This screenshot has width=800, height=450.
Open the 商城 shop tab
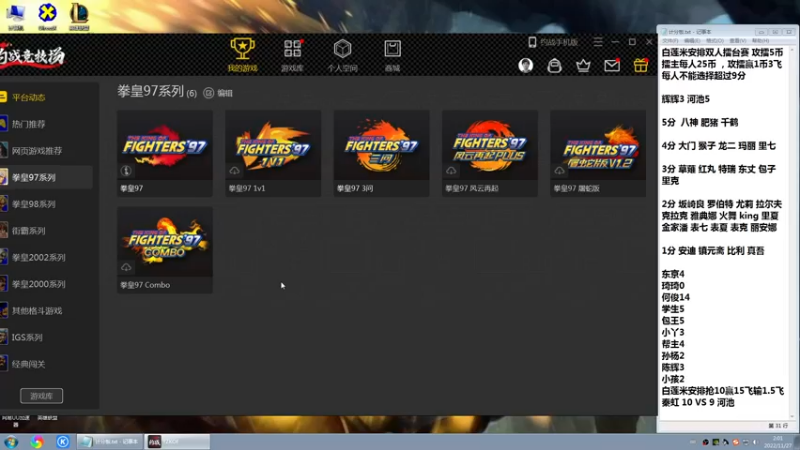392,55
